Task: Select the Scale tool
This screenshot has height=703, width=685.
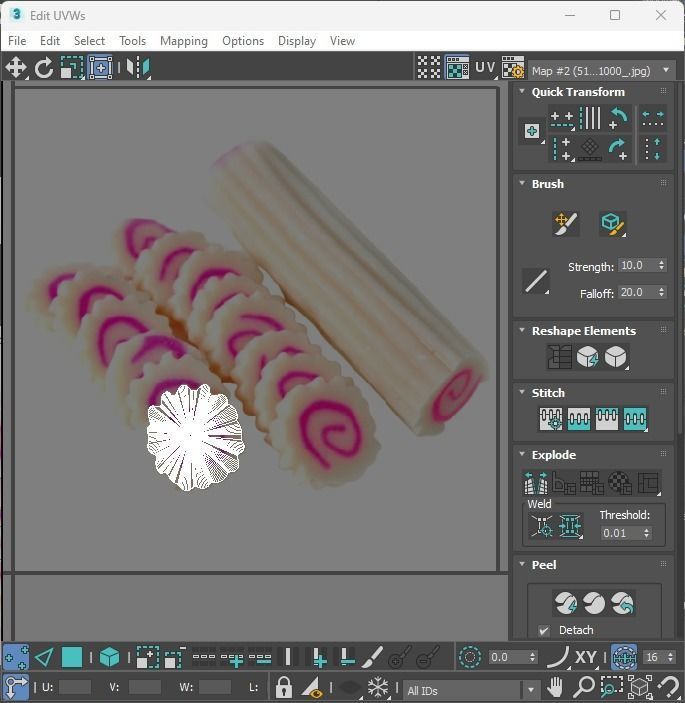Action: pyautogui.click(x=72, y=68)
